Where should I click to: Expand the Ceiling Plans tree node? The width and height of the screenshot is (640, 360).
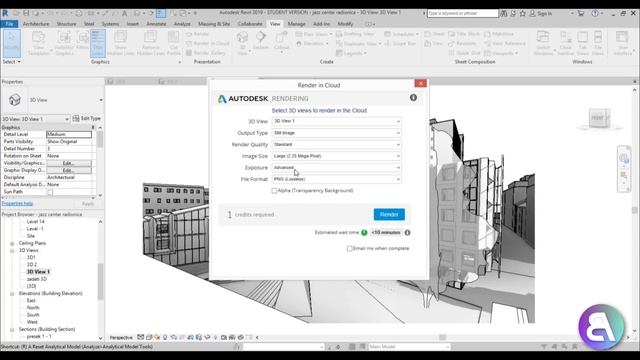click(12, 243)
